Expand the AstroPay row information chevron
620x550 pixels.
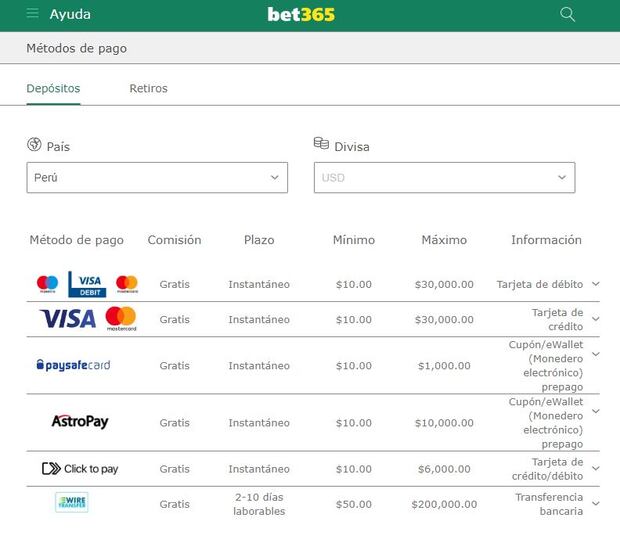pyautogui.click(x=596, y=411)
